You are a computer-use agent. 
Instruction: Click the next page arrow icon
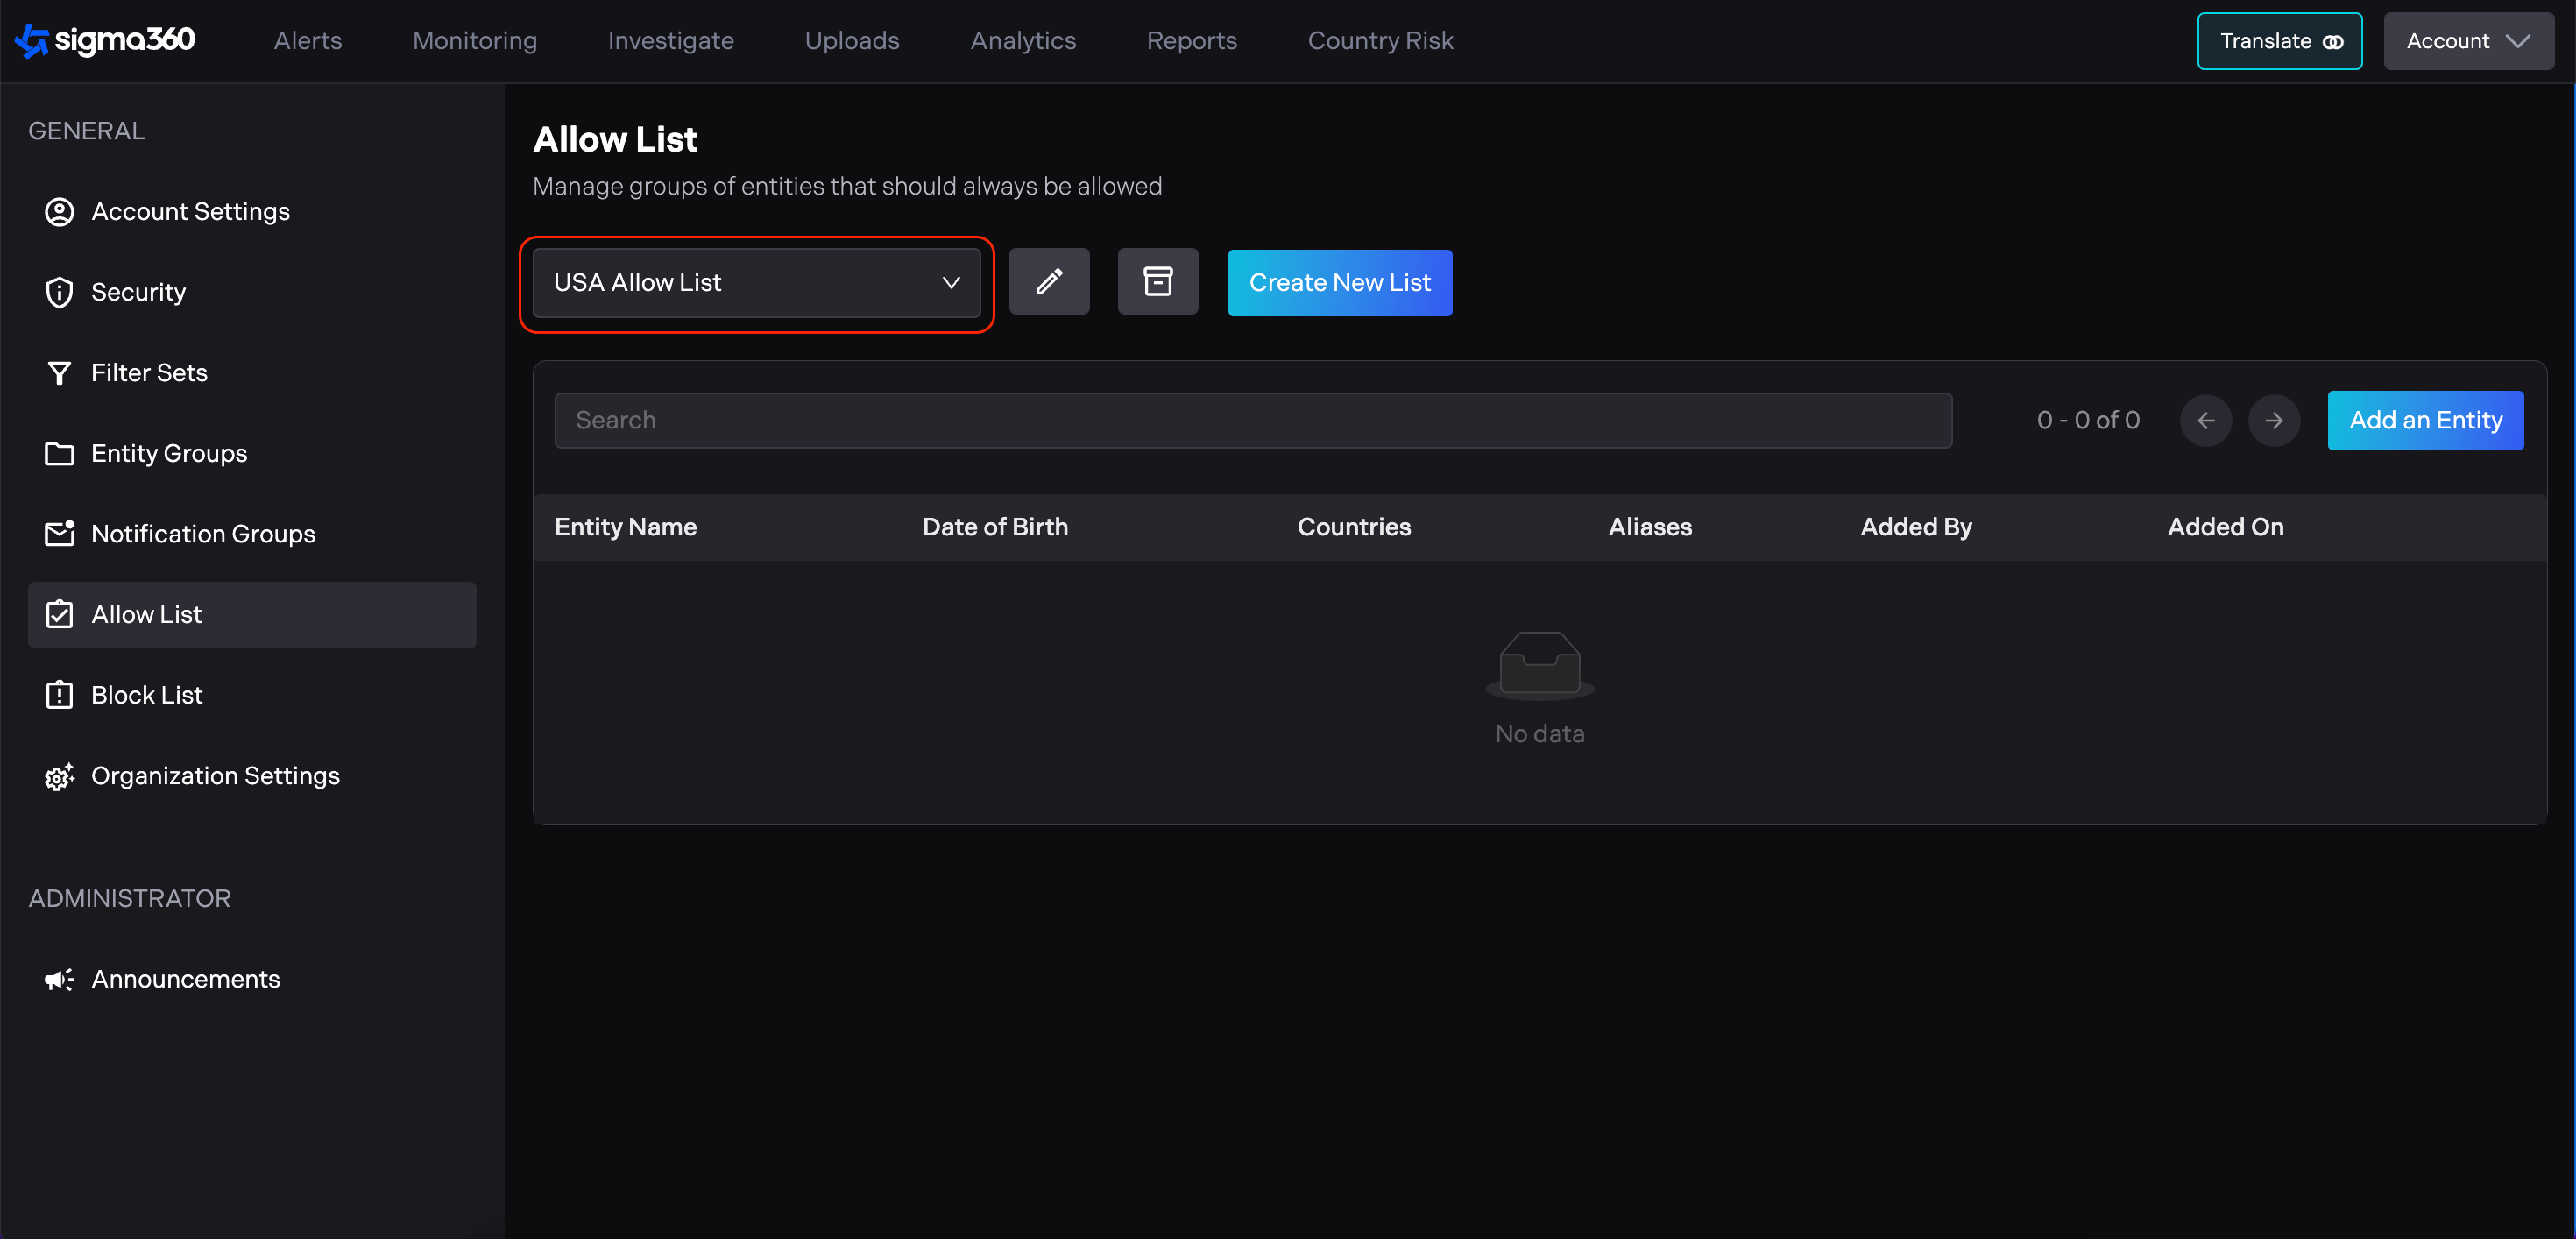(2273, 421)
